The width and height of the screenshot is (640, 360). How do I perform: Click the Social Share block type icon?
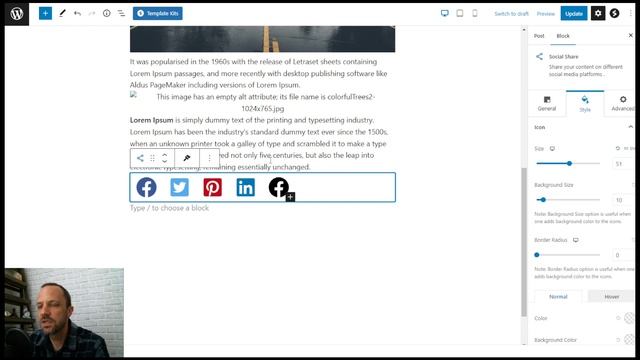coord(140,158)
